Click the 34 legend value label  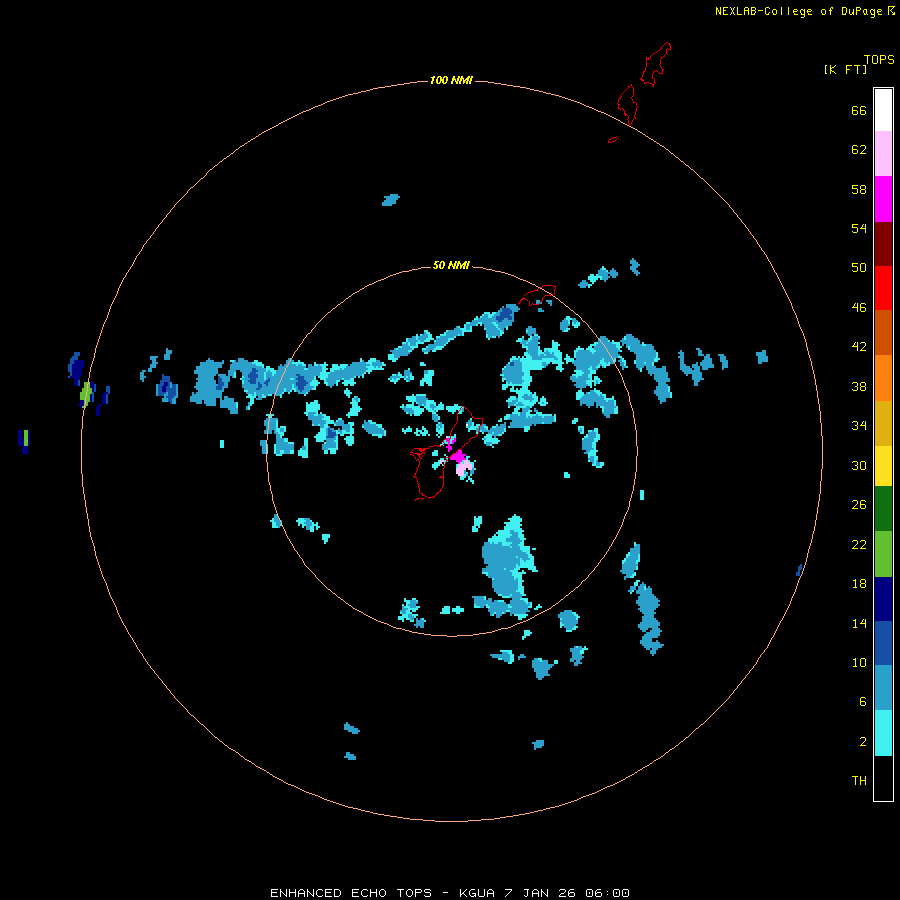[859, 426]
